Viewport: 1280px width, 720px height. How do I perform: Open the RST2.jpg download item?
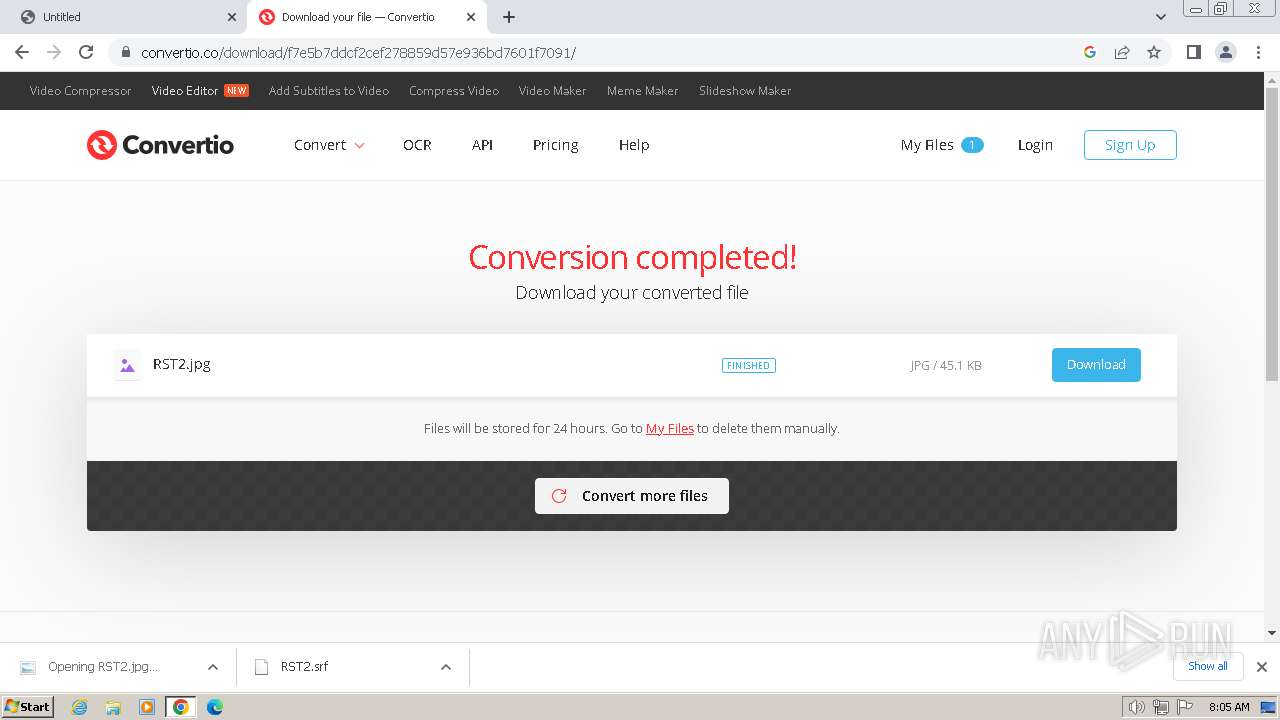click(x=103, y=667)
